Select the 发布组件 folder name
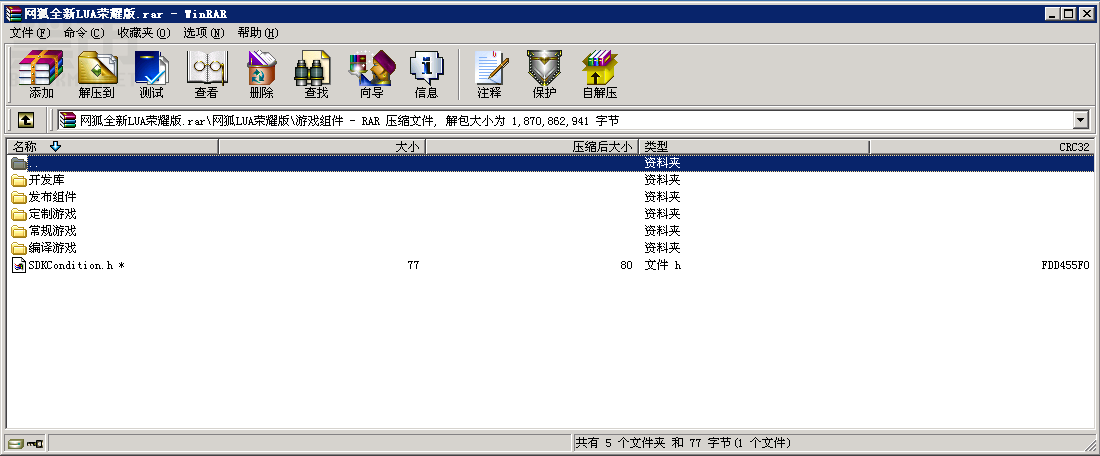 53,197
